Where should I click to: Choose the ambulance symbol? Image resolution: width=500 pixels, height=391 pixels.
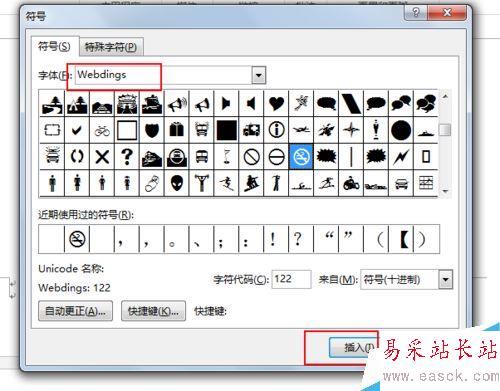click(251, 130)
